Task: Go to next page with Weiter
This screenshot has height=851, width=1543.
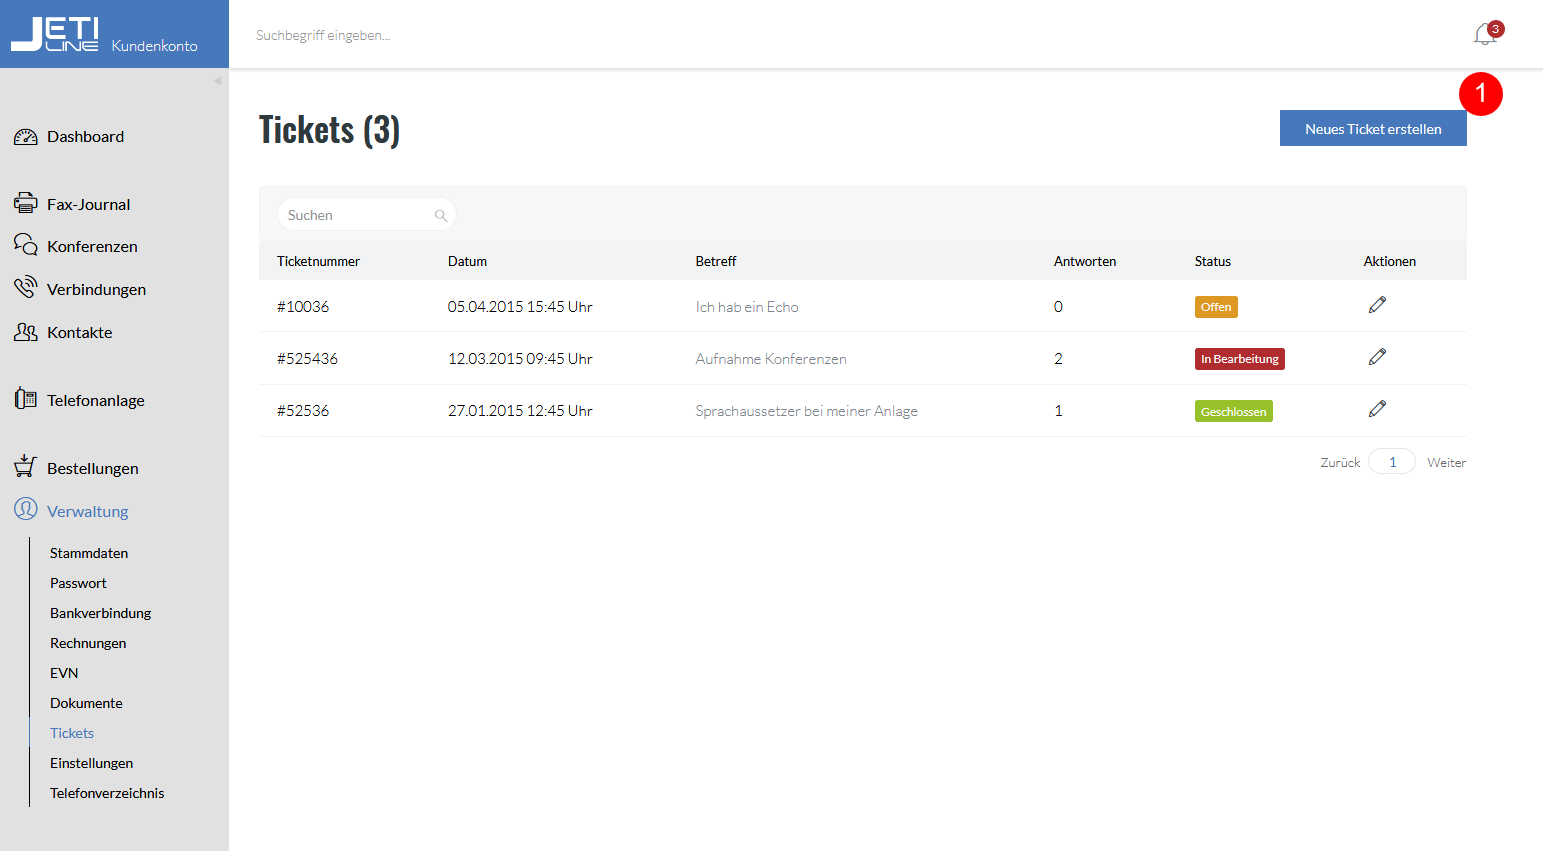Action: tap(1446, 462)
